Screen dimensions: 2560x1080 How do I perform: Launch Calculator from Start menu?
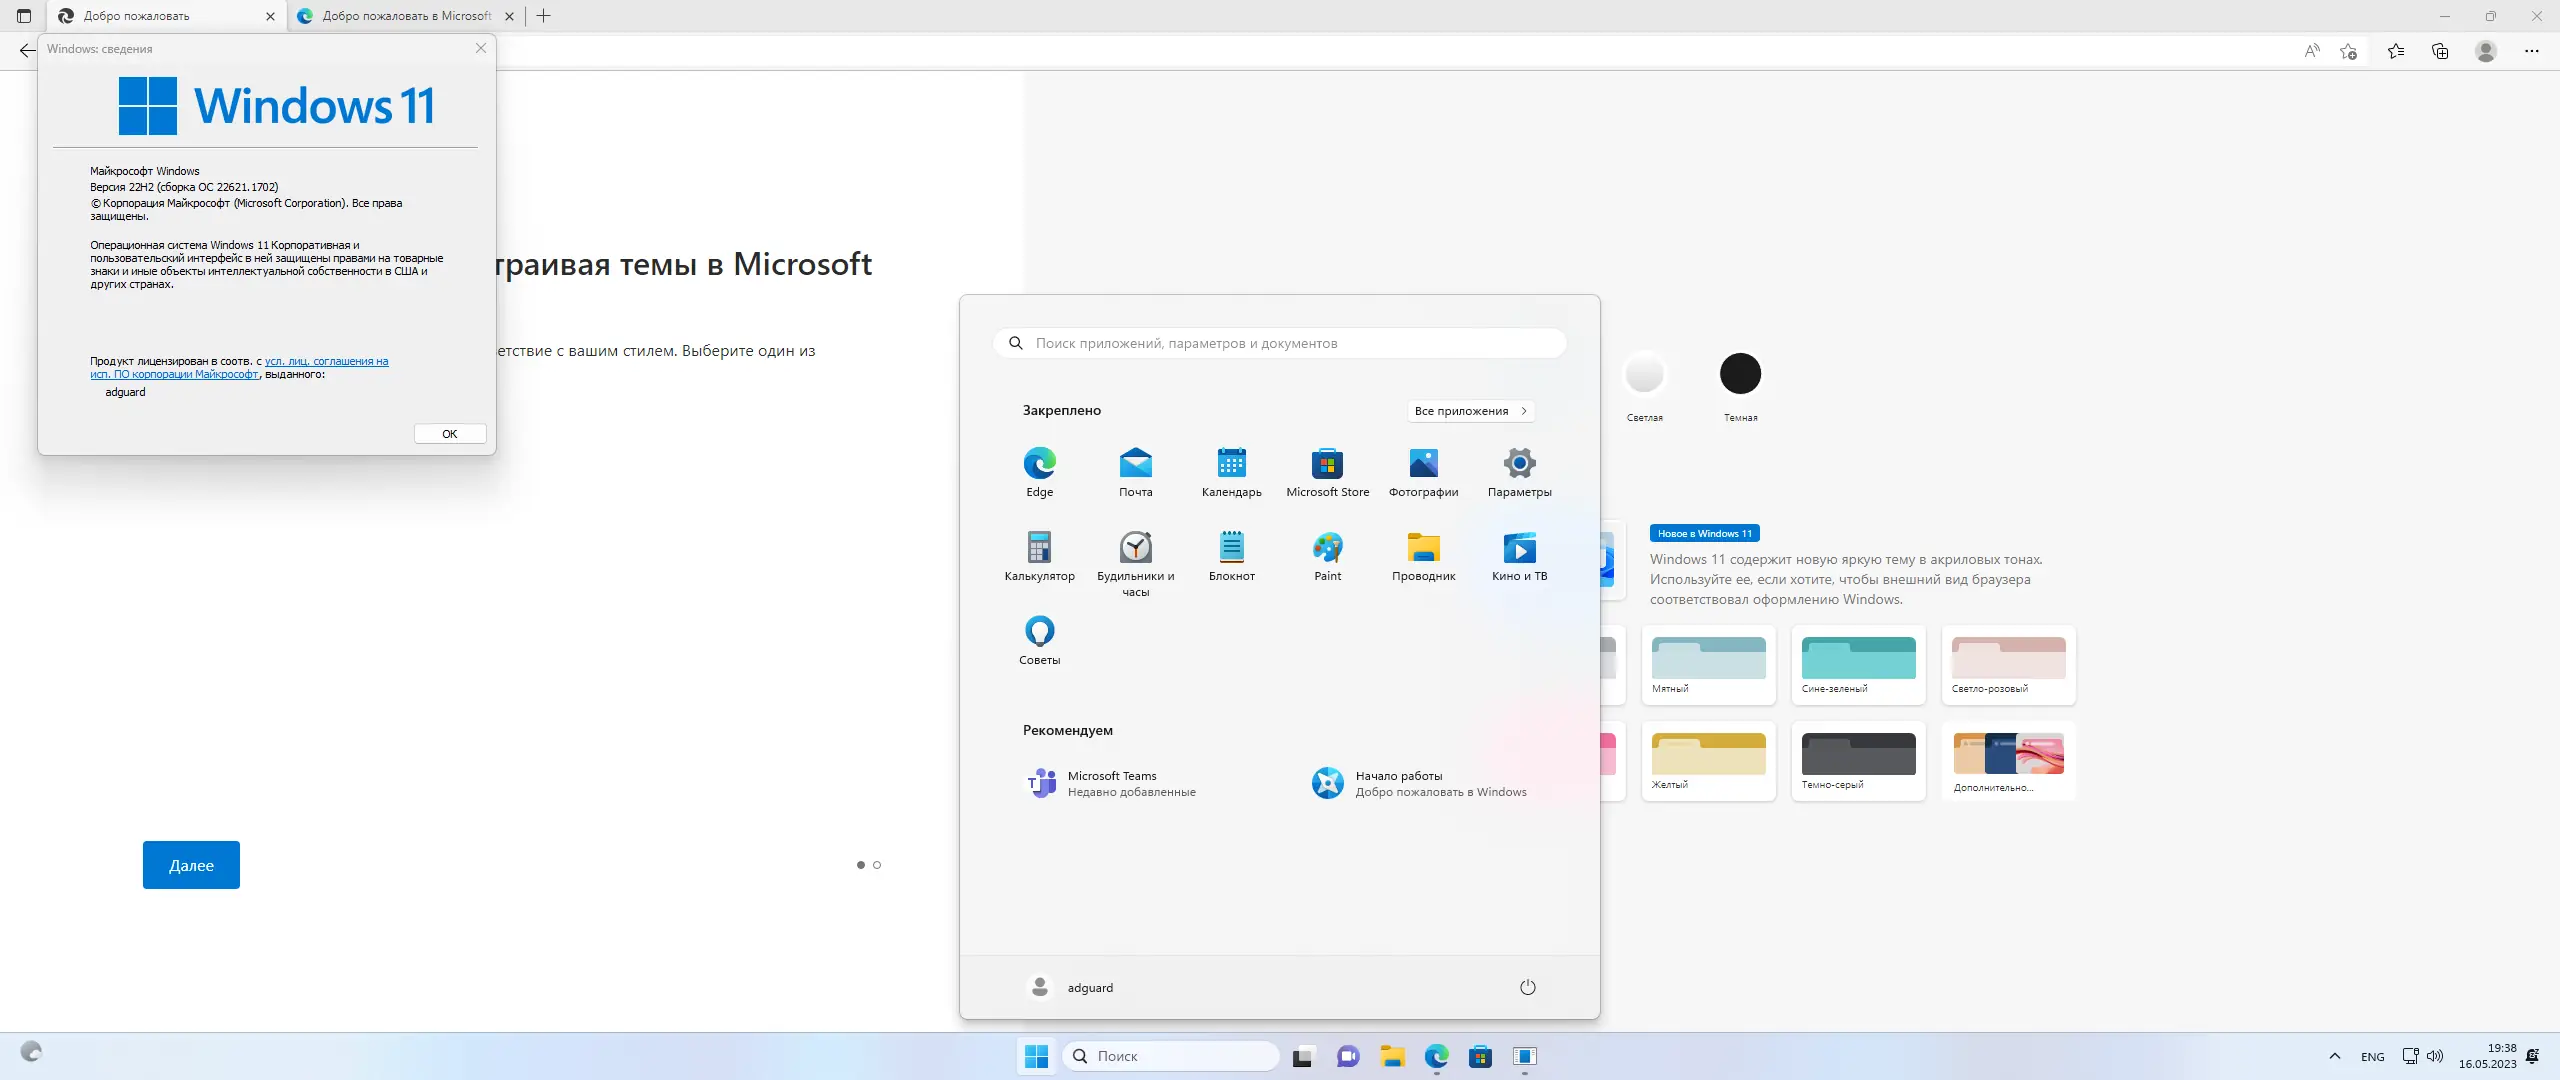(x=1039, y=549)
